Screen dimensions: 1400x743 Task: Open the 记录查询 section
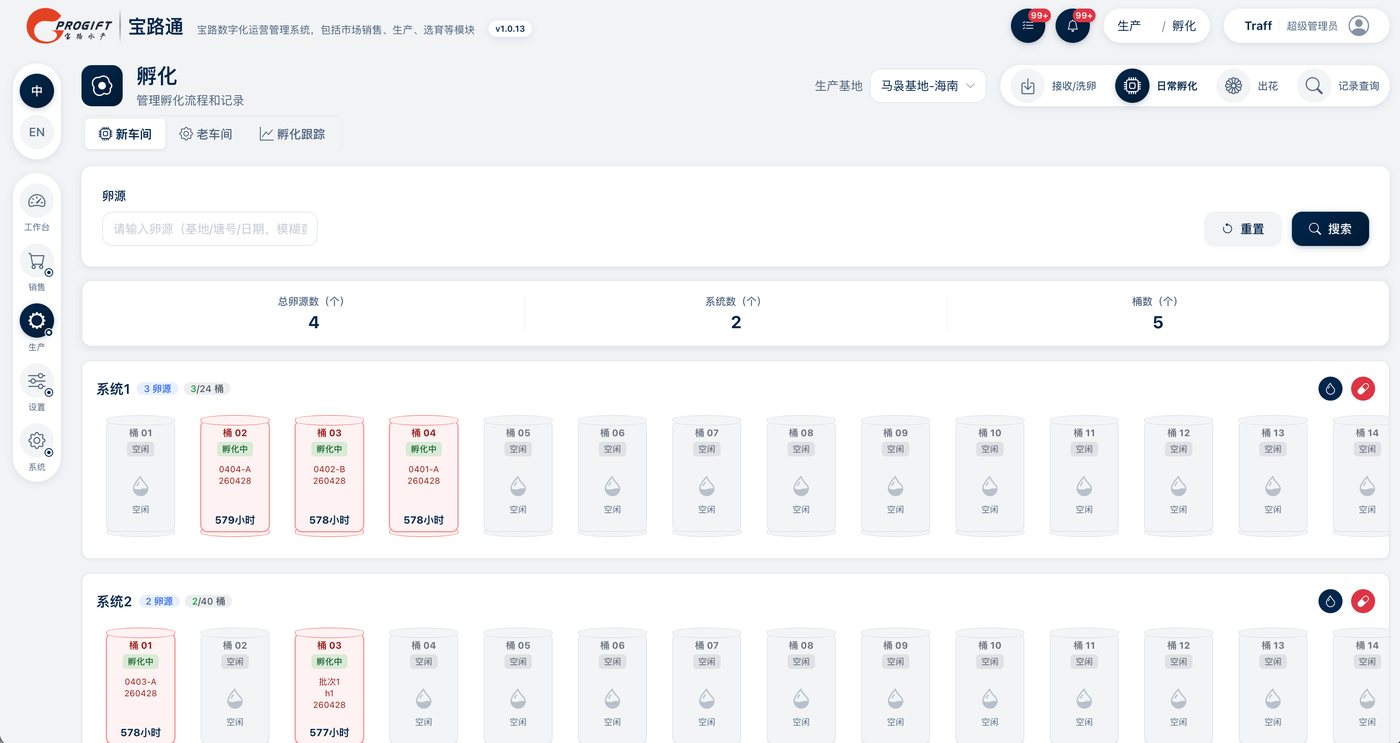point(1343,86)
